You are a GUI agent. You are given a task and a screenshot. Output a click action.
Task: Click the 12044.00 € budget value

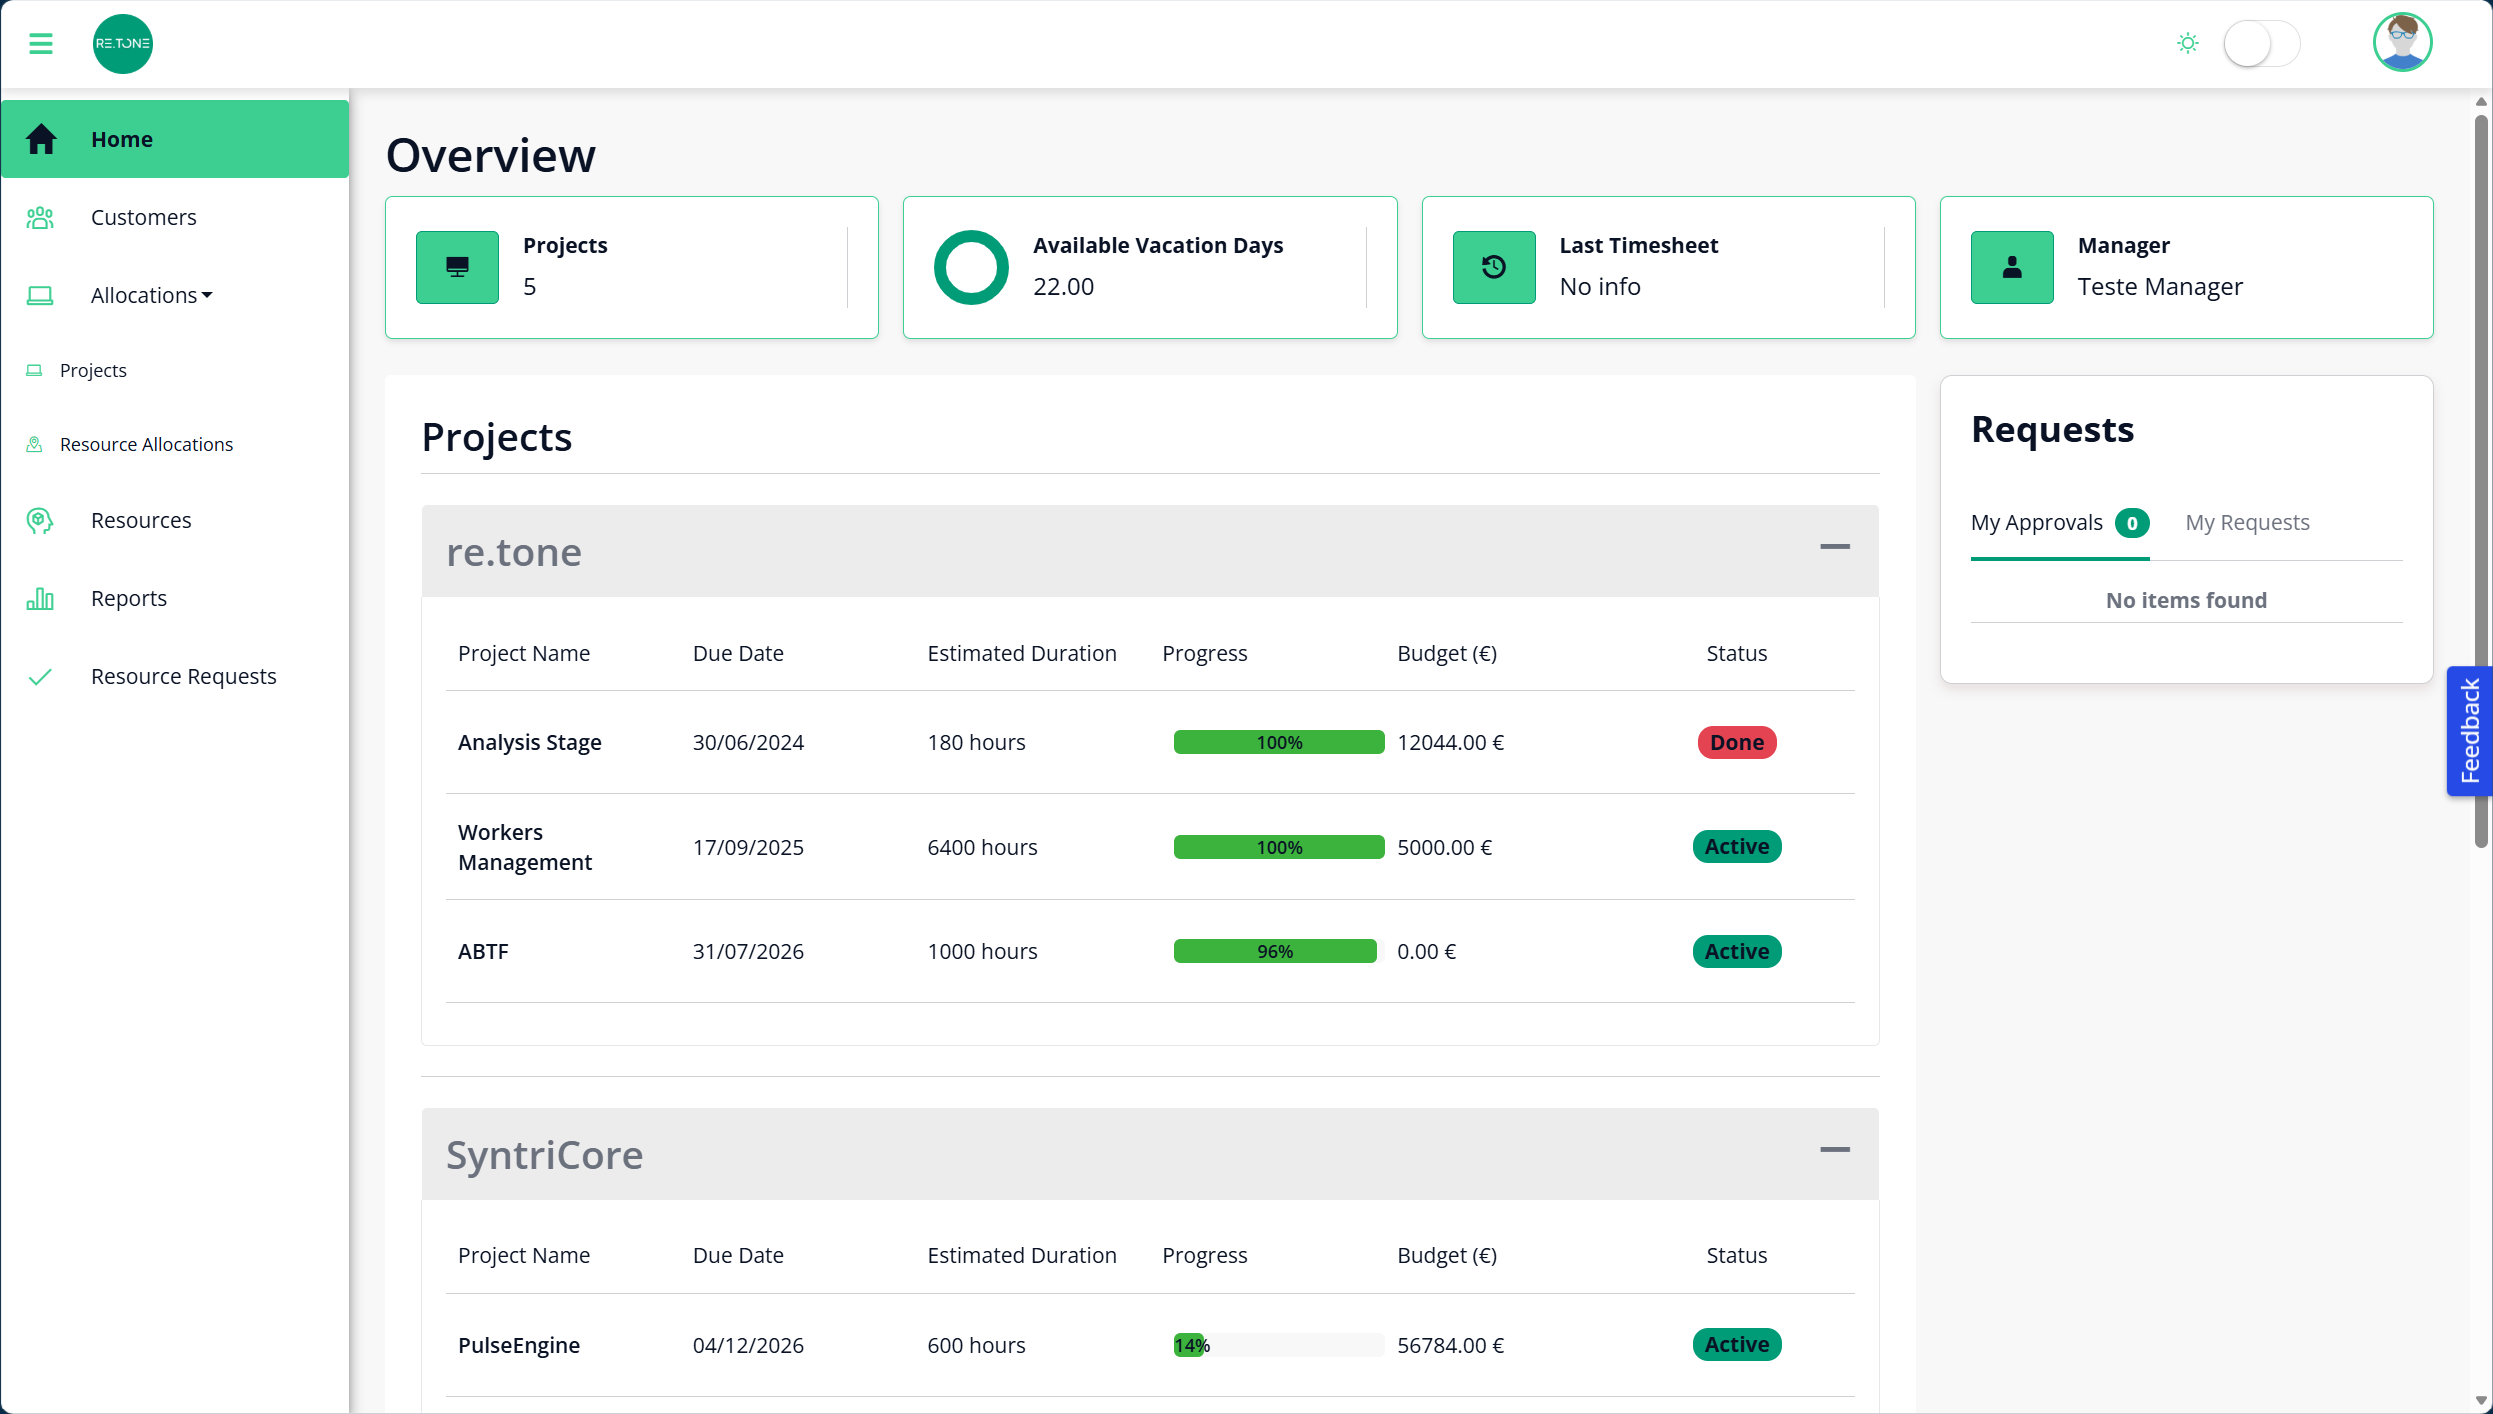coord(1450,742)
